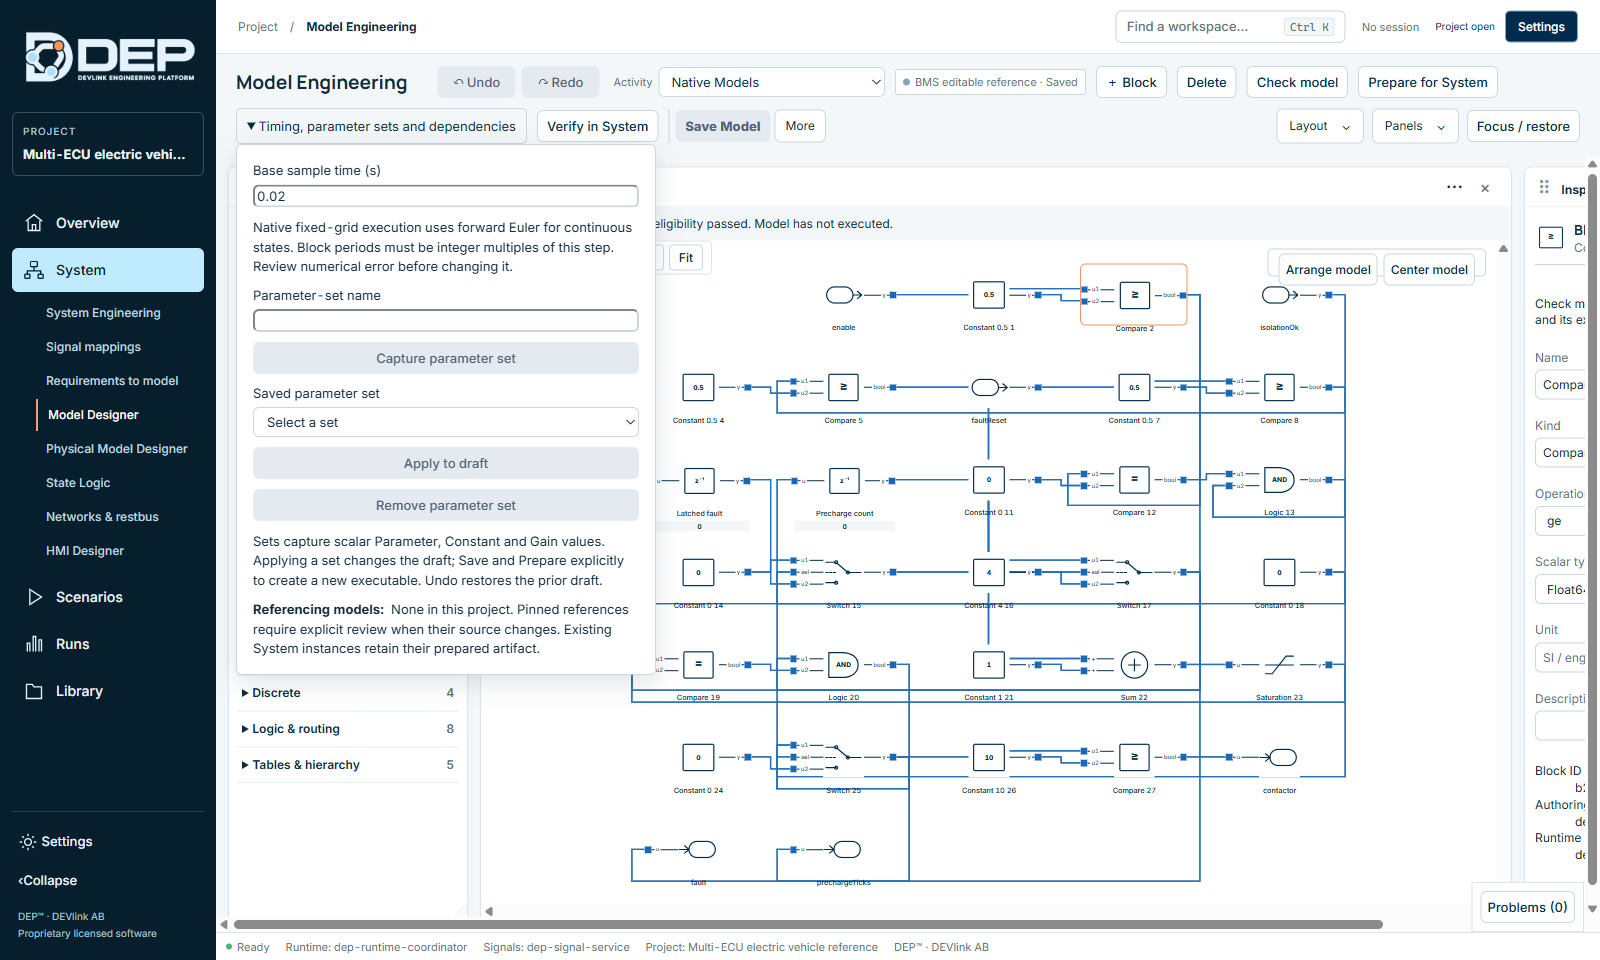Select the Switch 15 block

tap(843, 572)
